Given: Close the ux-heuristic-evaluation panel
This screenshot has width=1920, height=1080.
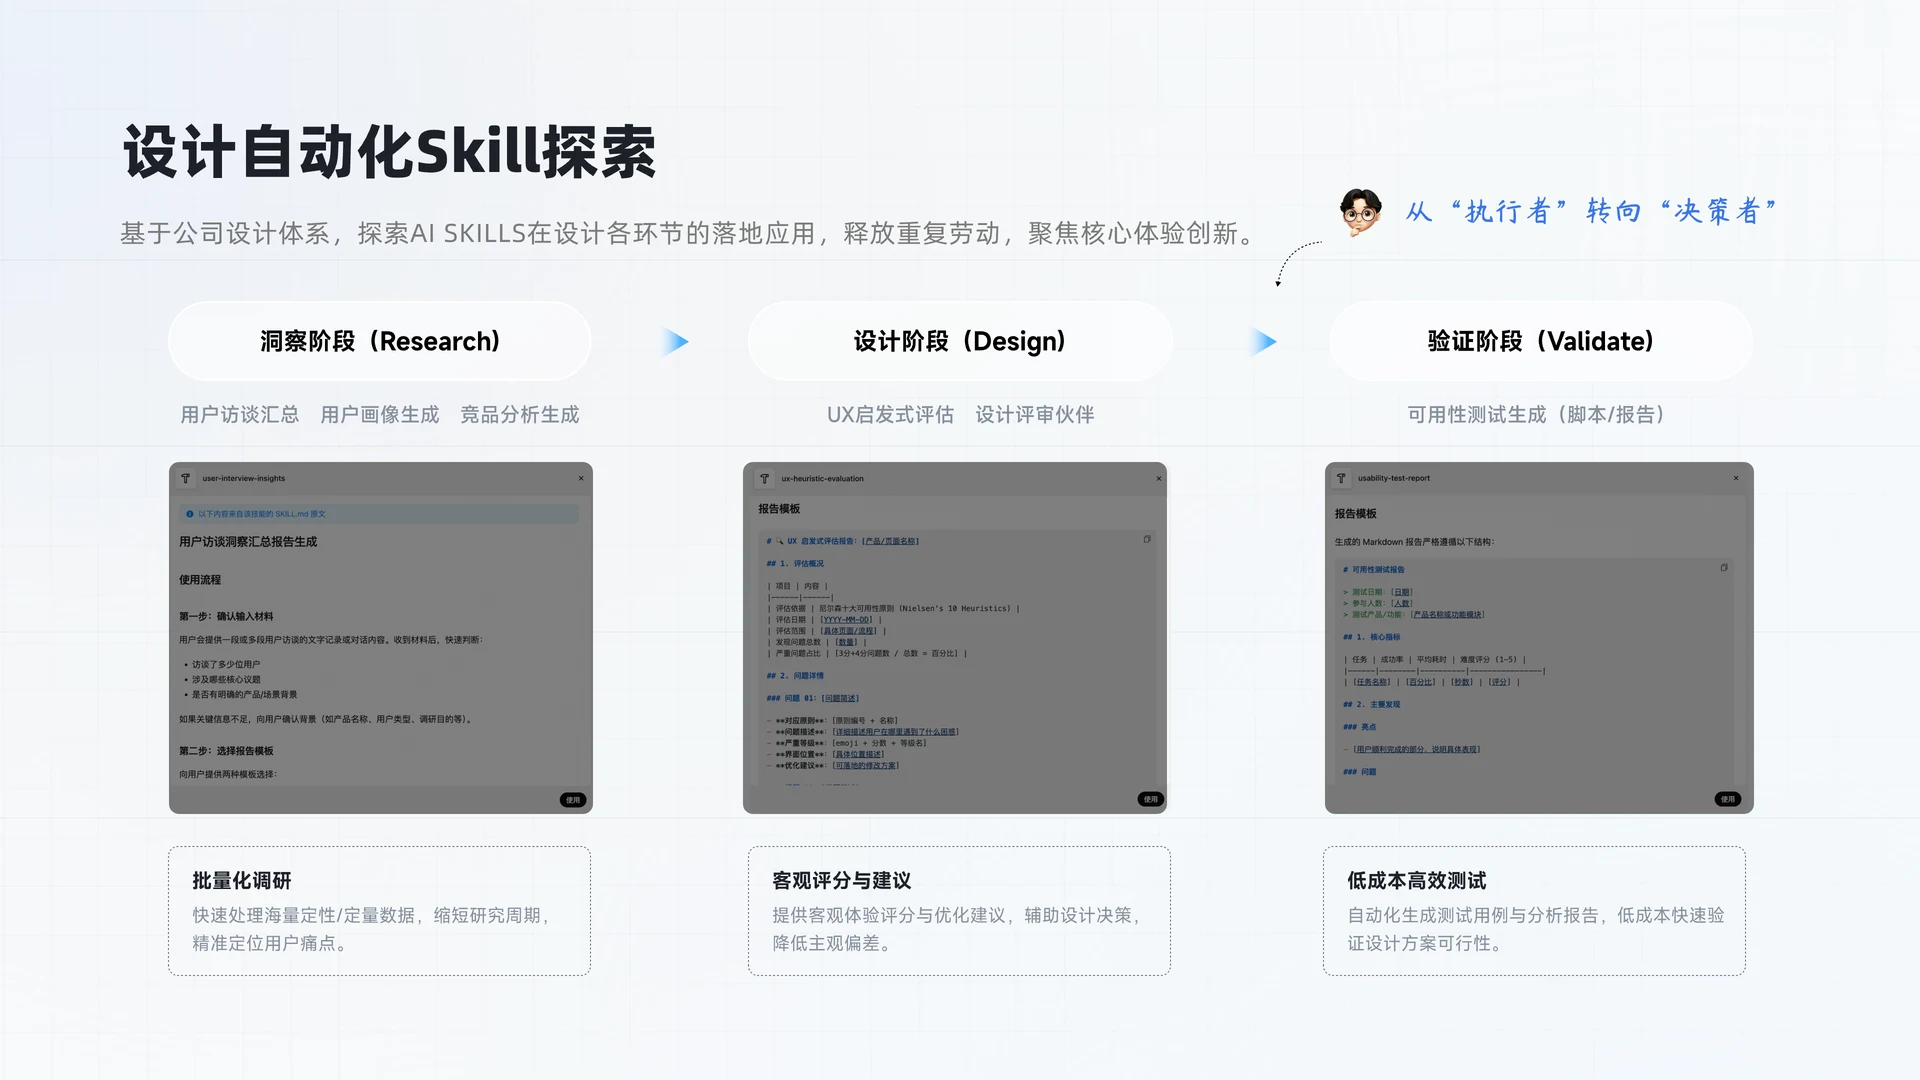Looking at the screenshot, I should 1159,478.
